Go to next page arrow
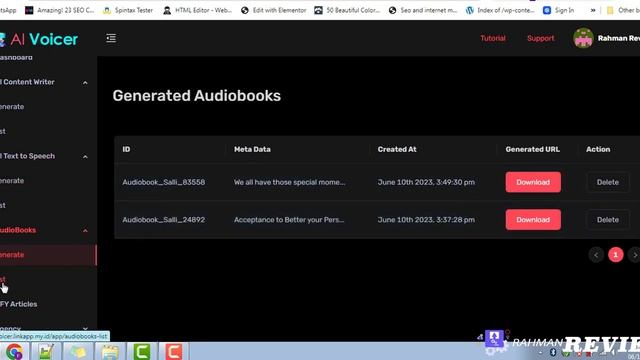640x360 pixels. [634, 255]
